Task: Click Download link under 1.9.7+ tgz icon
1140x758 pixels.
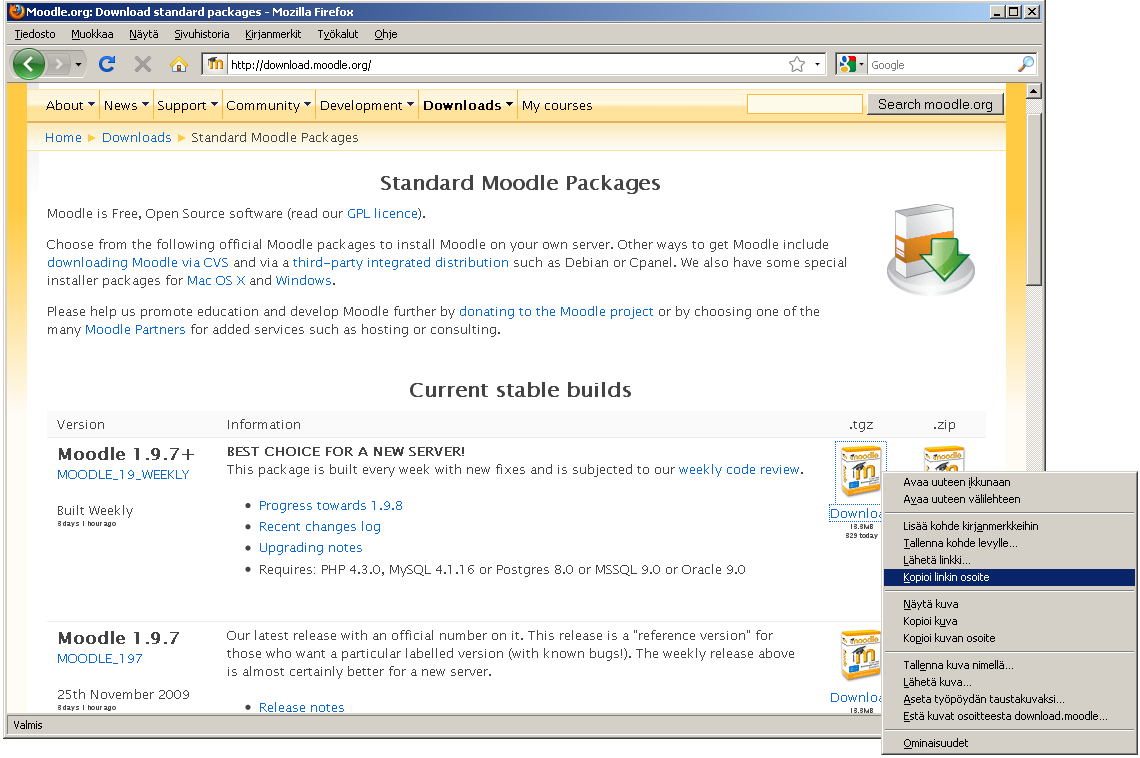Action: [x=855, y=514]
